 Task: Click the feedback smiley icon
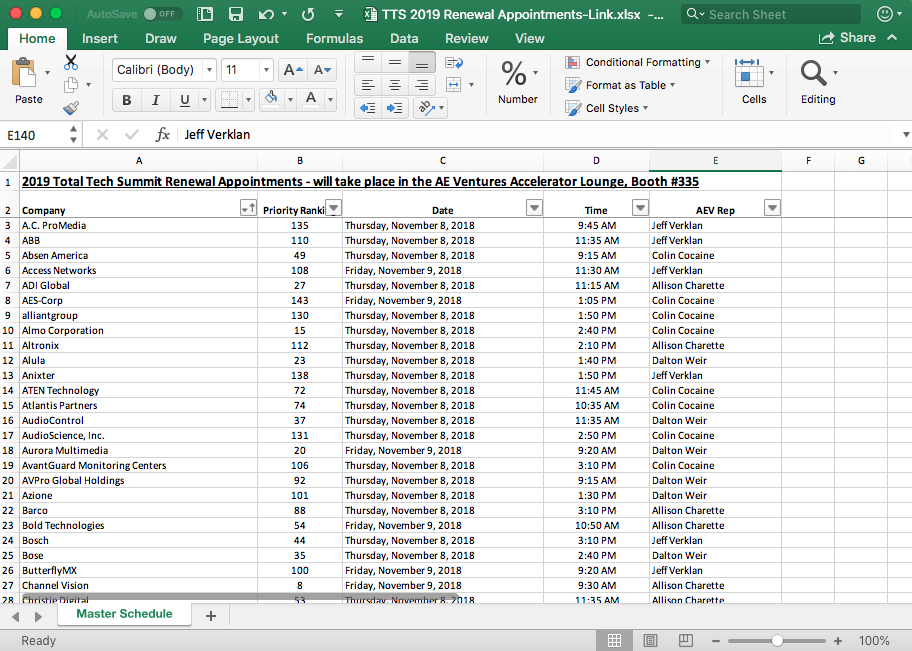885,14
